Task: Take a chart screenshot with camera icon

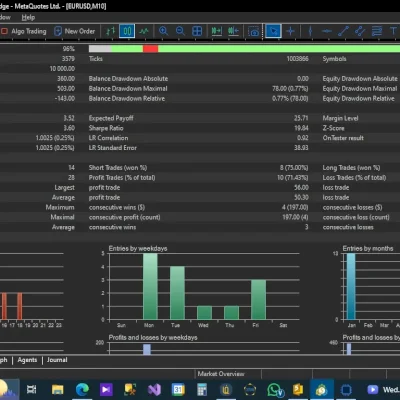Action: (254, 32)
